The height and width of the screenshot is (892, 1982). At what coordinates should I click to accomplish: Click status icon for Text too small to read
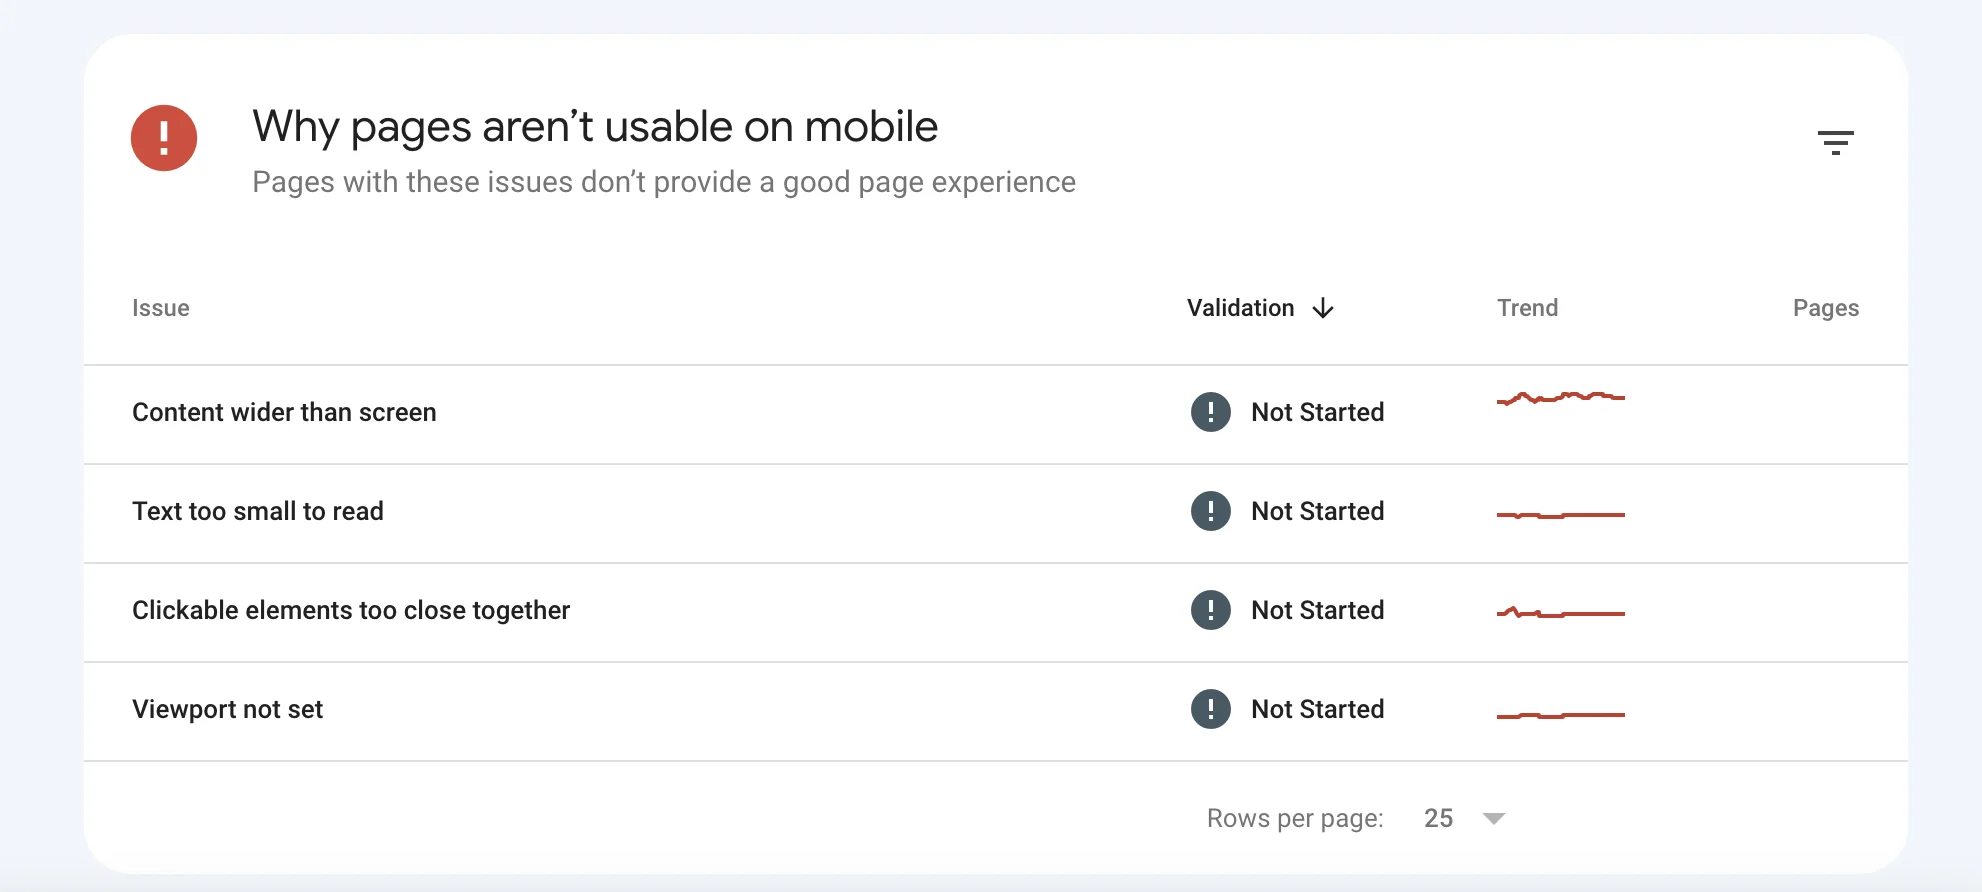click(1211, 511)
